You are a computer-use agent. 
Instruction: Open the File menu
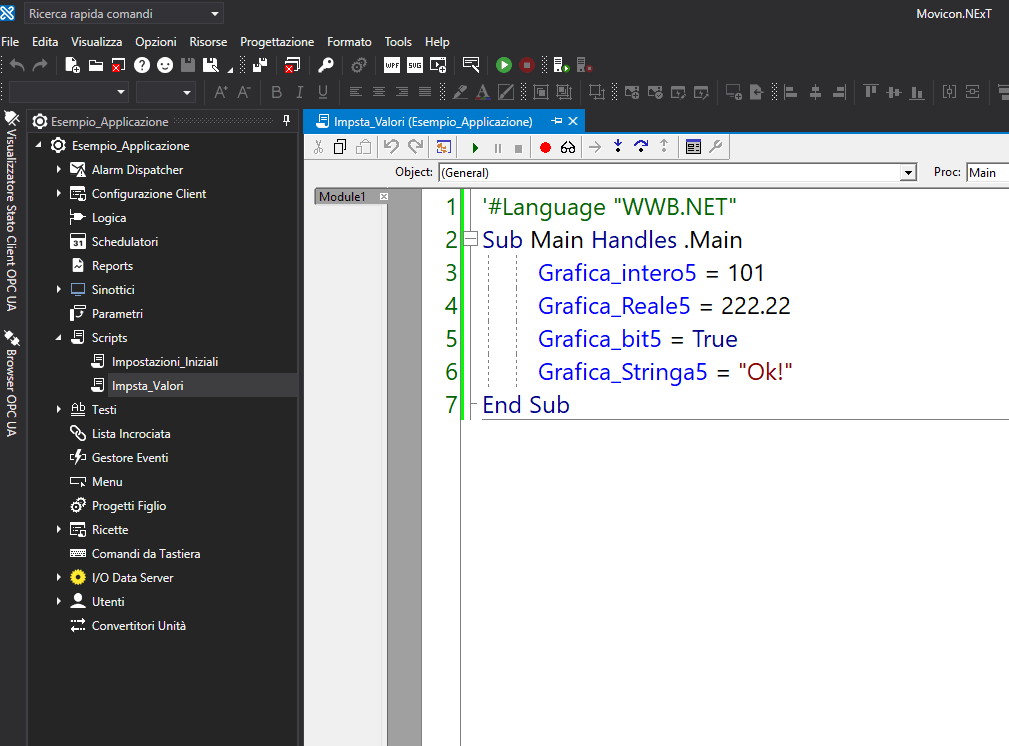10,42
